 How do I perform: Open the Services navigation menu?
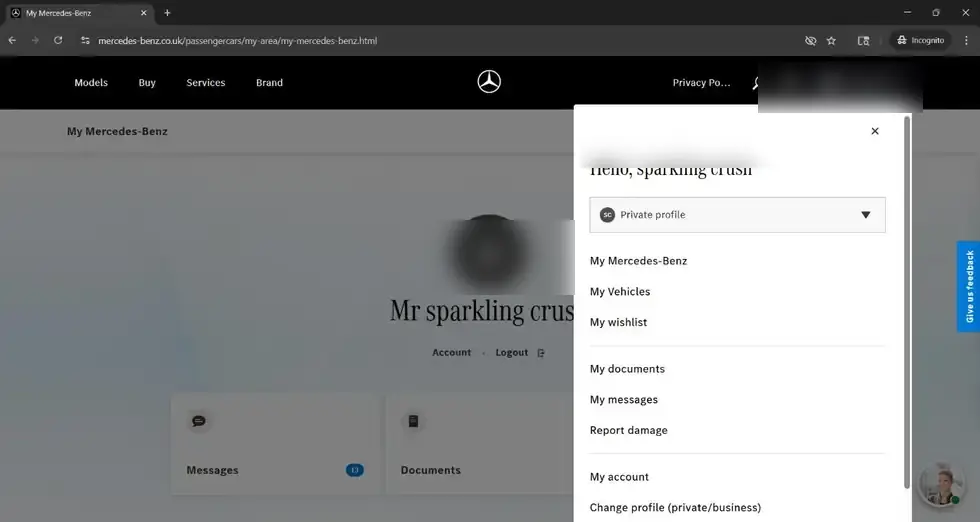(206, 83)
